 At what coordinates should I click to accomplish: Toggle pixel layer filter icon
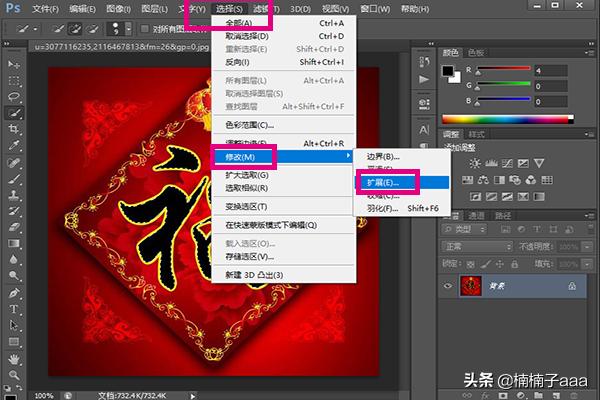tap(505, 229)
